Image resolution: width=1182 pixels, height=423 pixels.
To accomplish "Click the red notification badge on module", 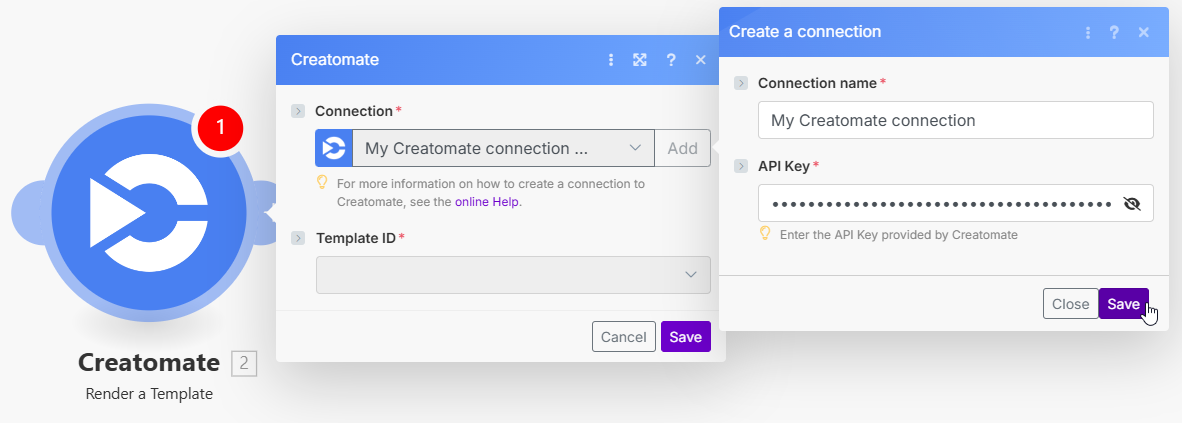I will pos(220,127).
